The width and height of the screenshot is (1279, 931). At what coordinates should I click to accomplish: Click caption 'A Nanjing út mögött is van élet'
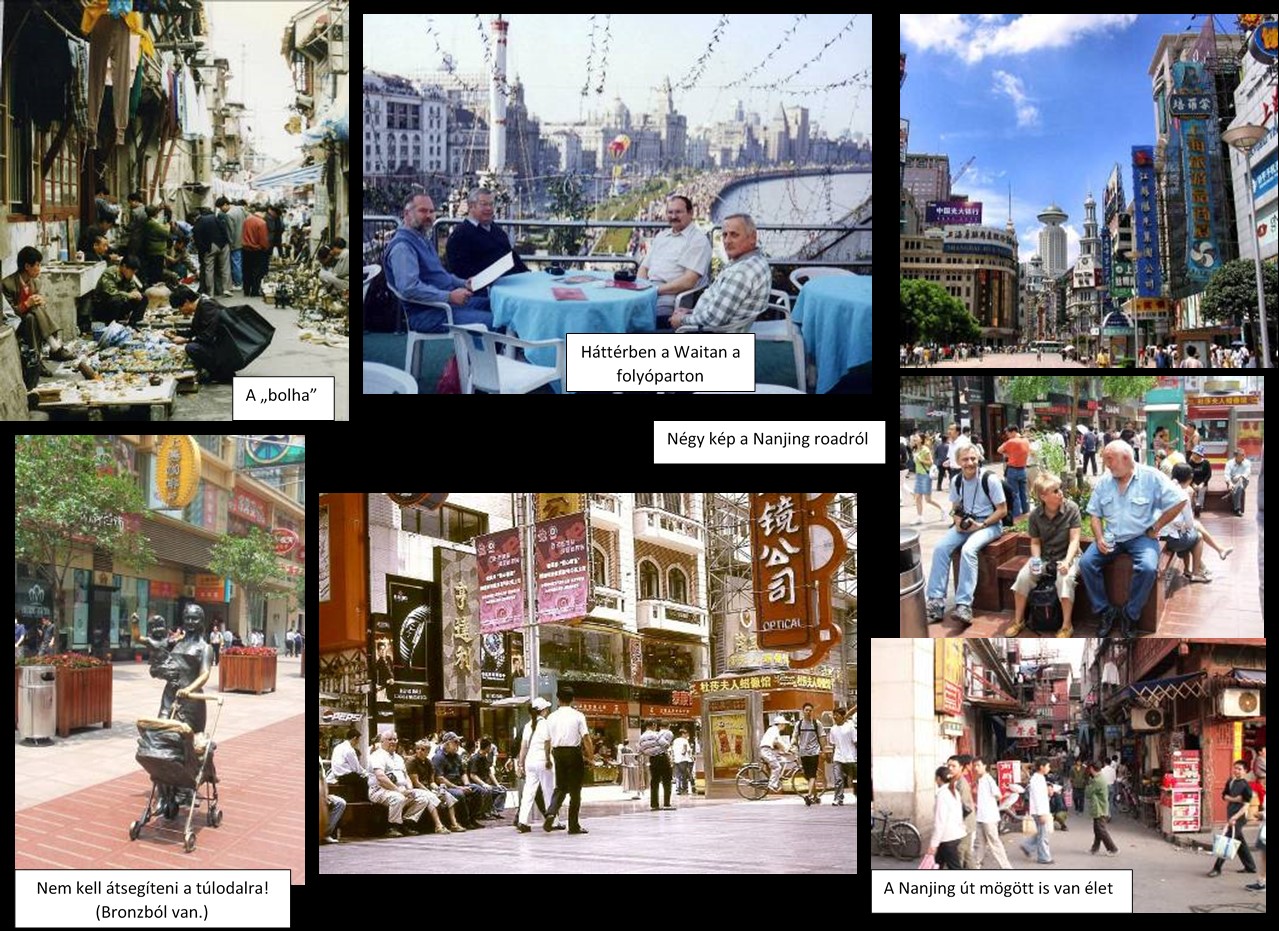tap(1001, 890)
